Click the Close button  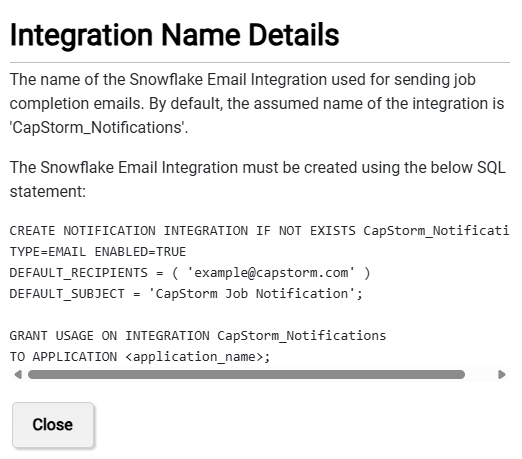click(x=53, y=425)
